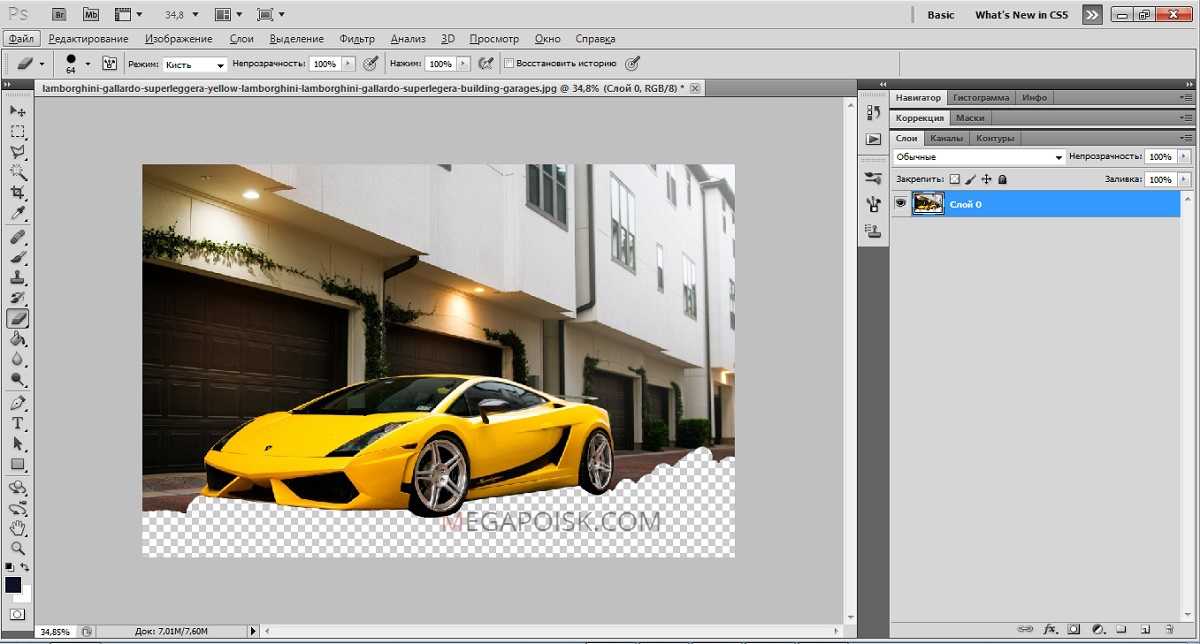This screenshot has height=644, width=1200.
Task: Open the Режим Кисть dropdown
Action: coord(195,64)
